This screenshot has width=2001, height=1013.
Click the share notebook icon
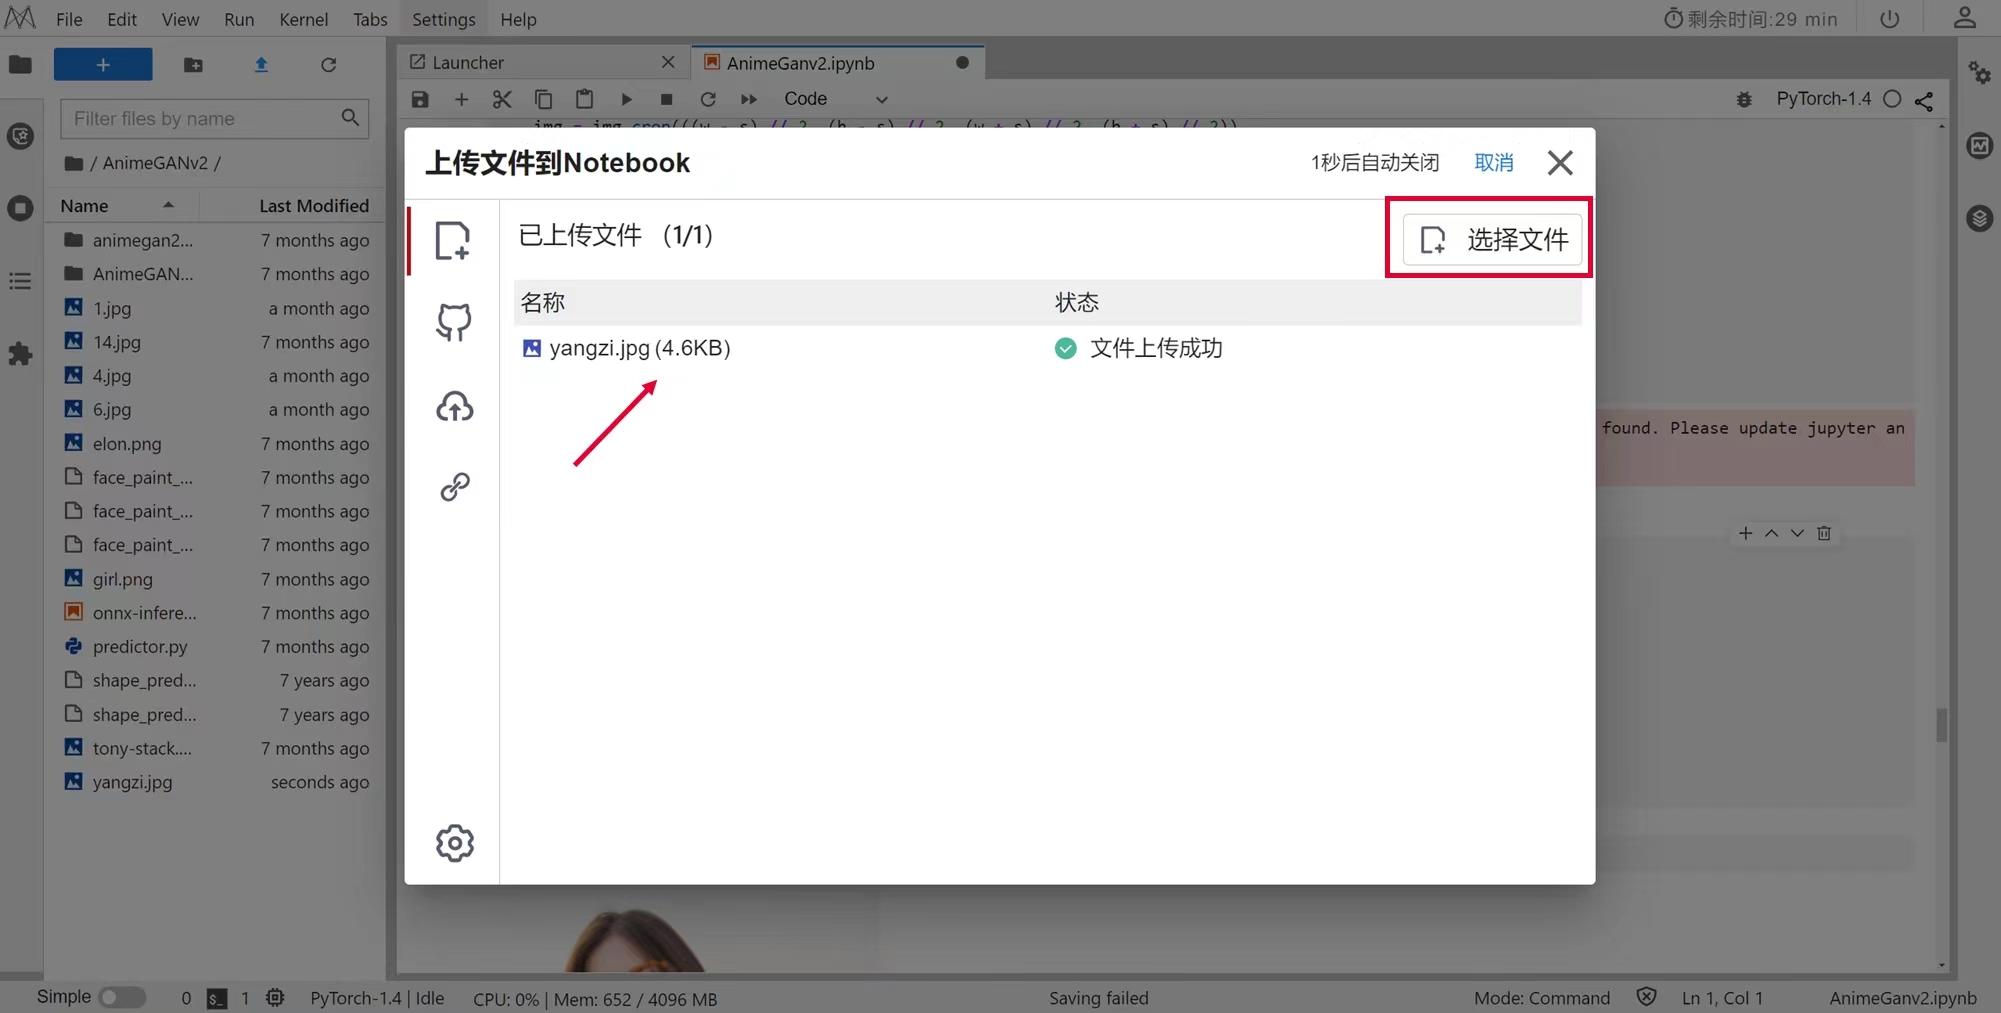coord(1924,100)
